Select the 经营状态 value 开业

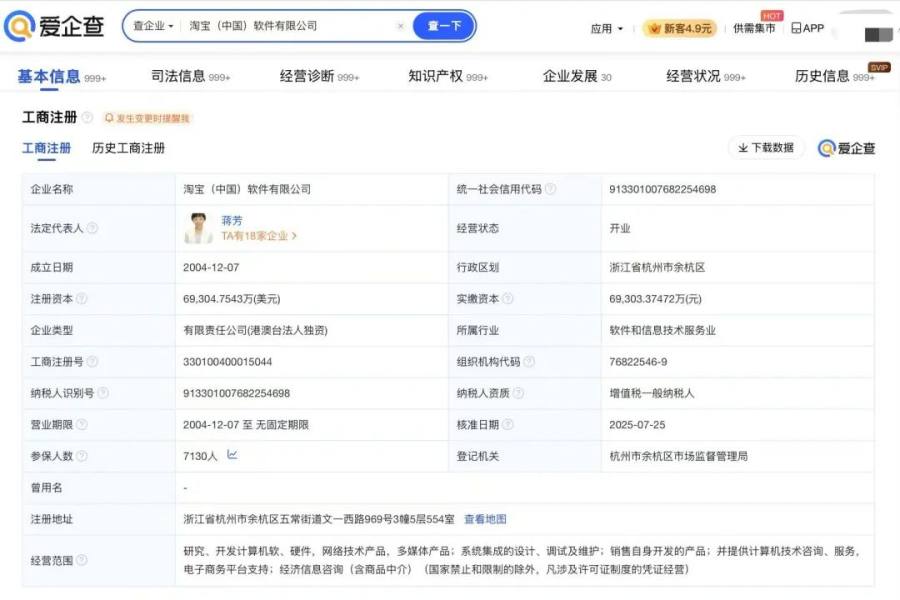[x=620, y=229]
